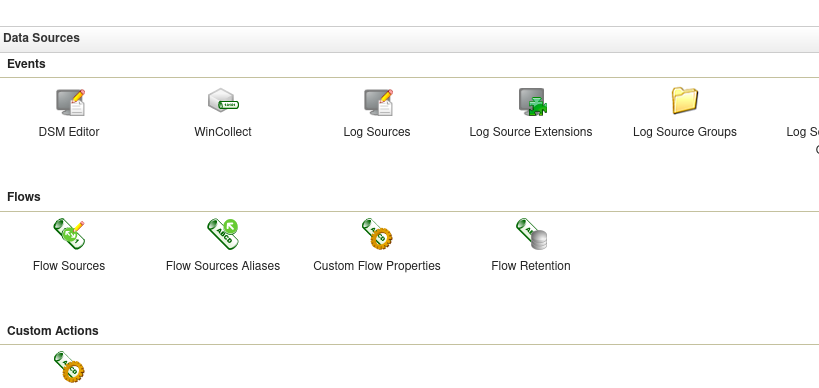Open the Log Source Extensions icon
This screenshot has height=388, width=819.
[x=533, y=102]
